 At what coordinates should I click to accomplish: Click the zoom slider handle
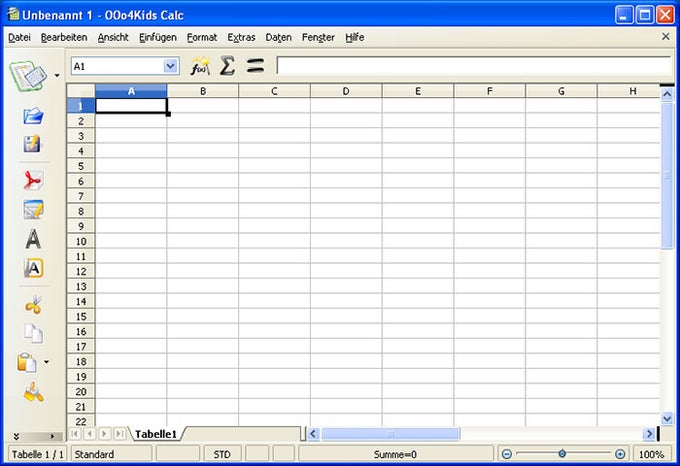(x=562, y=453)
